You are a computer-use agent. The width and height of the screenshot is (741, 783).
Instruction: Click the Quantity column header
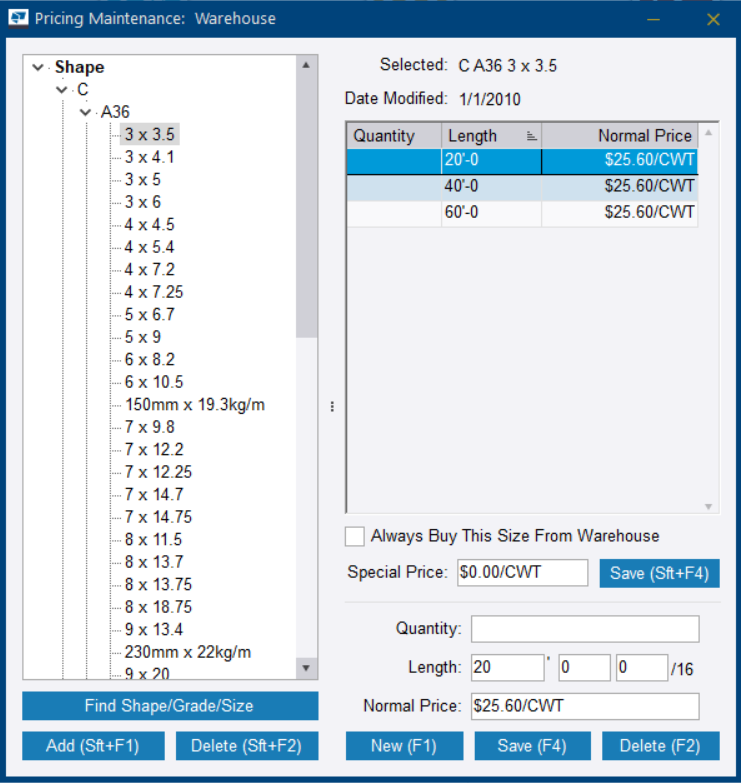(394, 136)
